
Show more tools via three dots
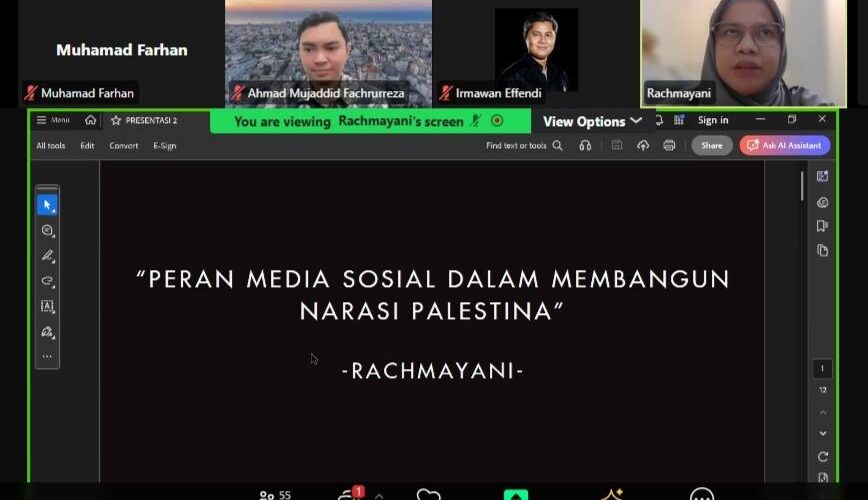[x=47, y=356]
